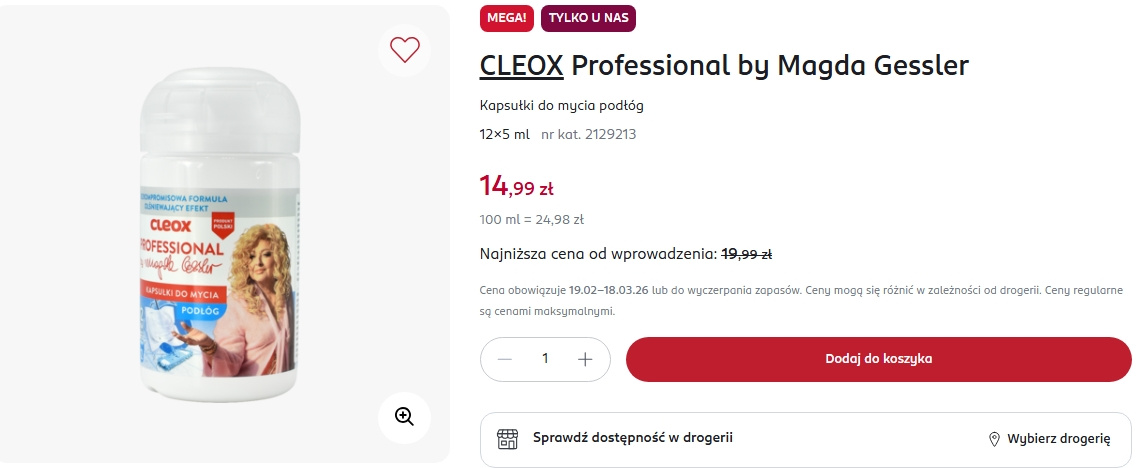1139x468 pixels.
Task: Click the location pin icon
Action: coord(994,439)
